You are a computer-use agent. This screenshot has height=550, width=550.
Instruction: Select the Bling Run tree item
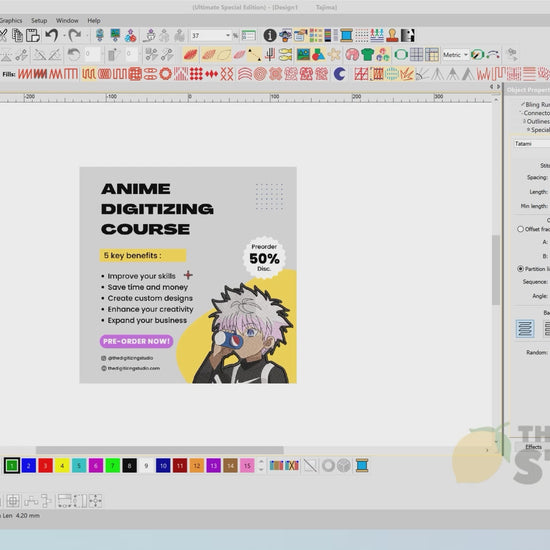click(x=537, y=104)
